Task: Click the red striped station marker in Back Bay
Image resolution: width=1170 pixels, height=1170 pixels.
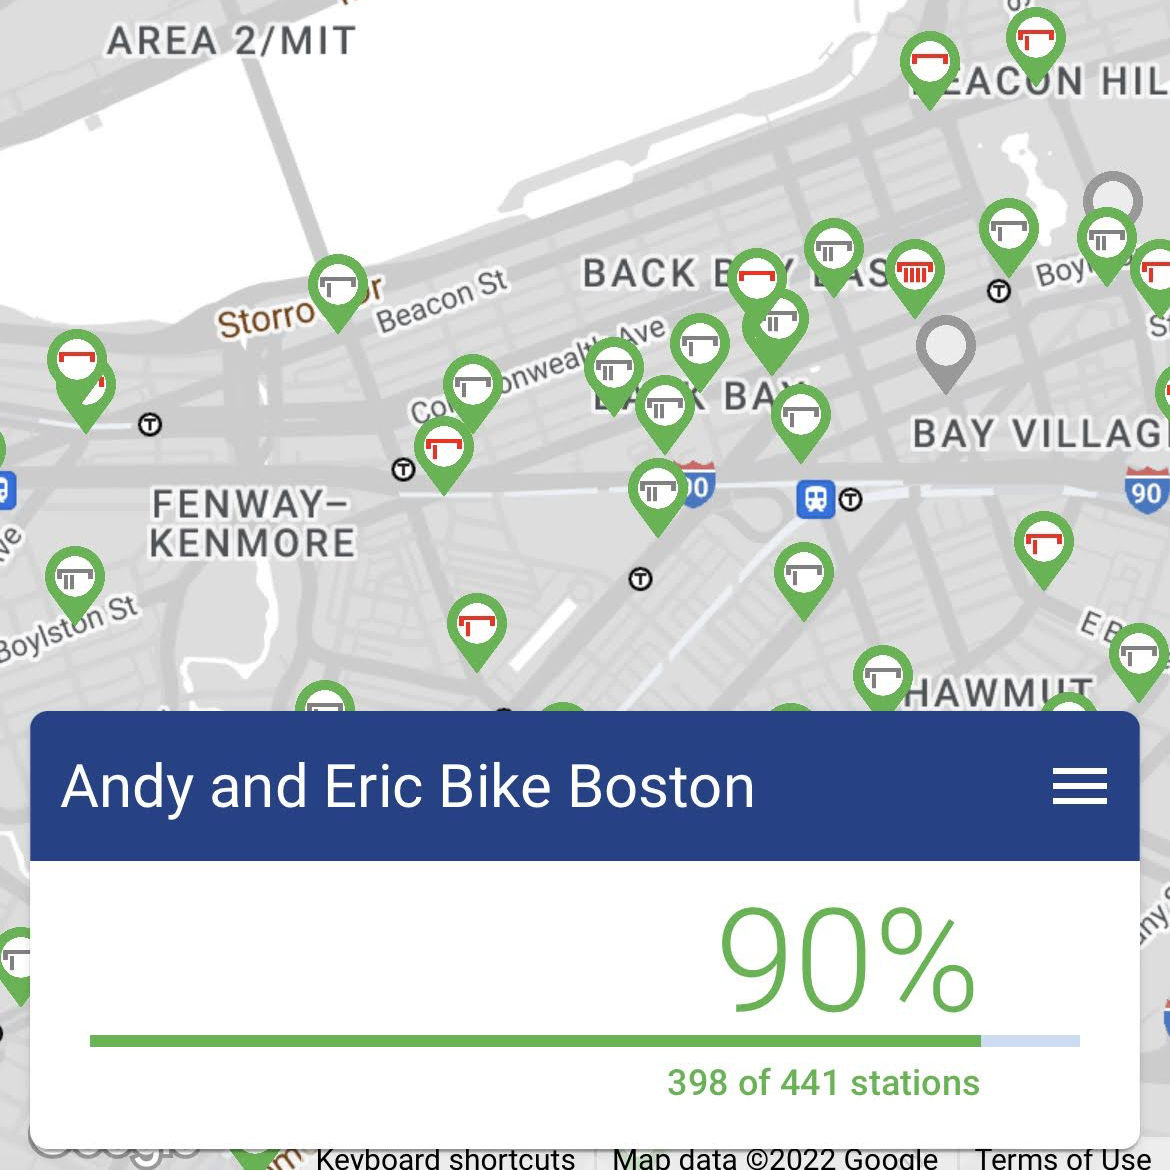Action: (914, 272)
